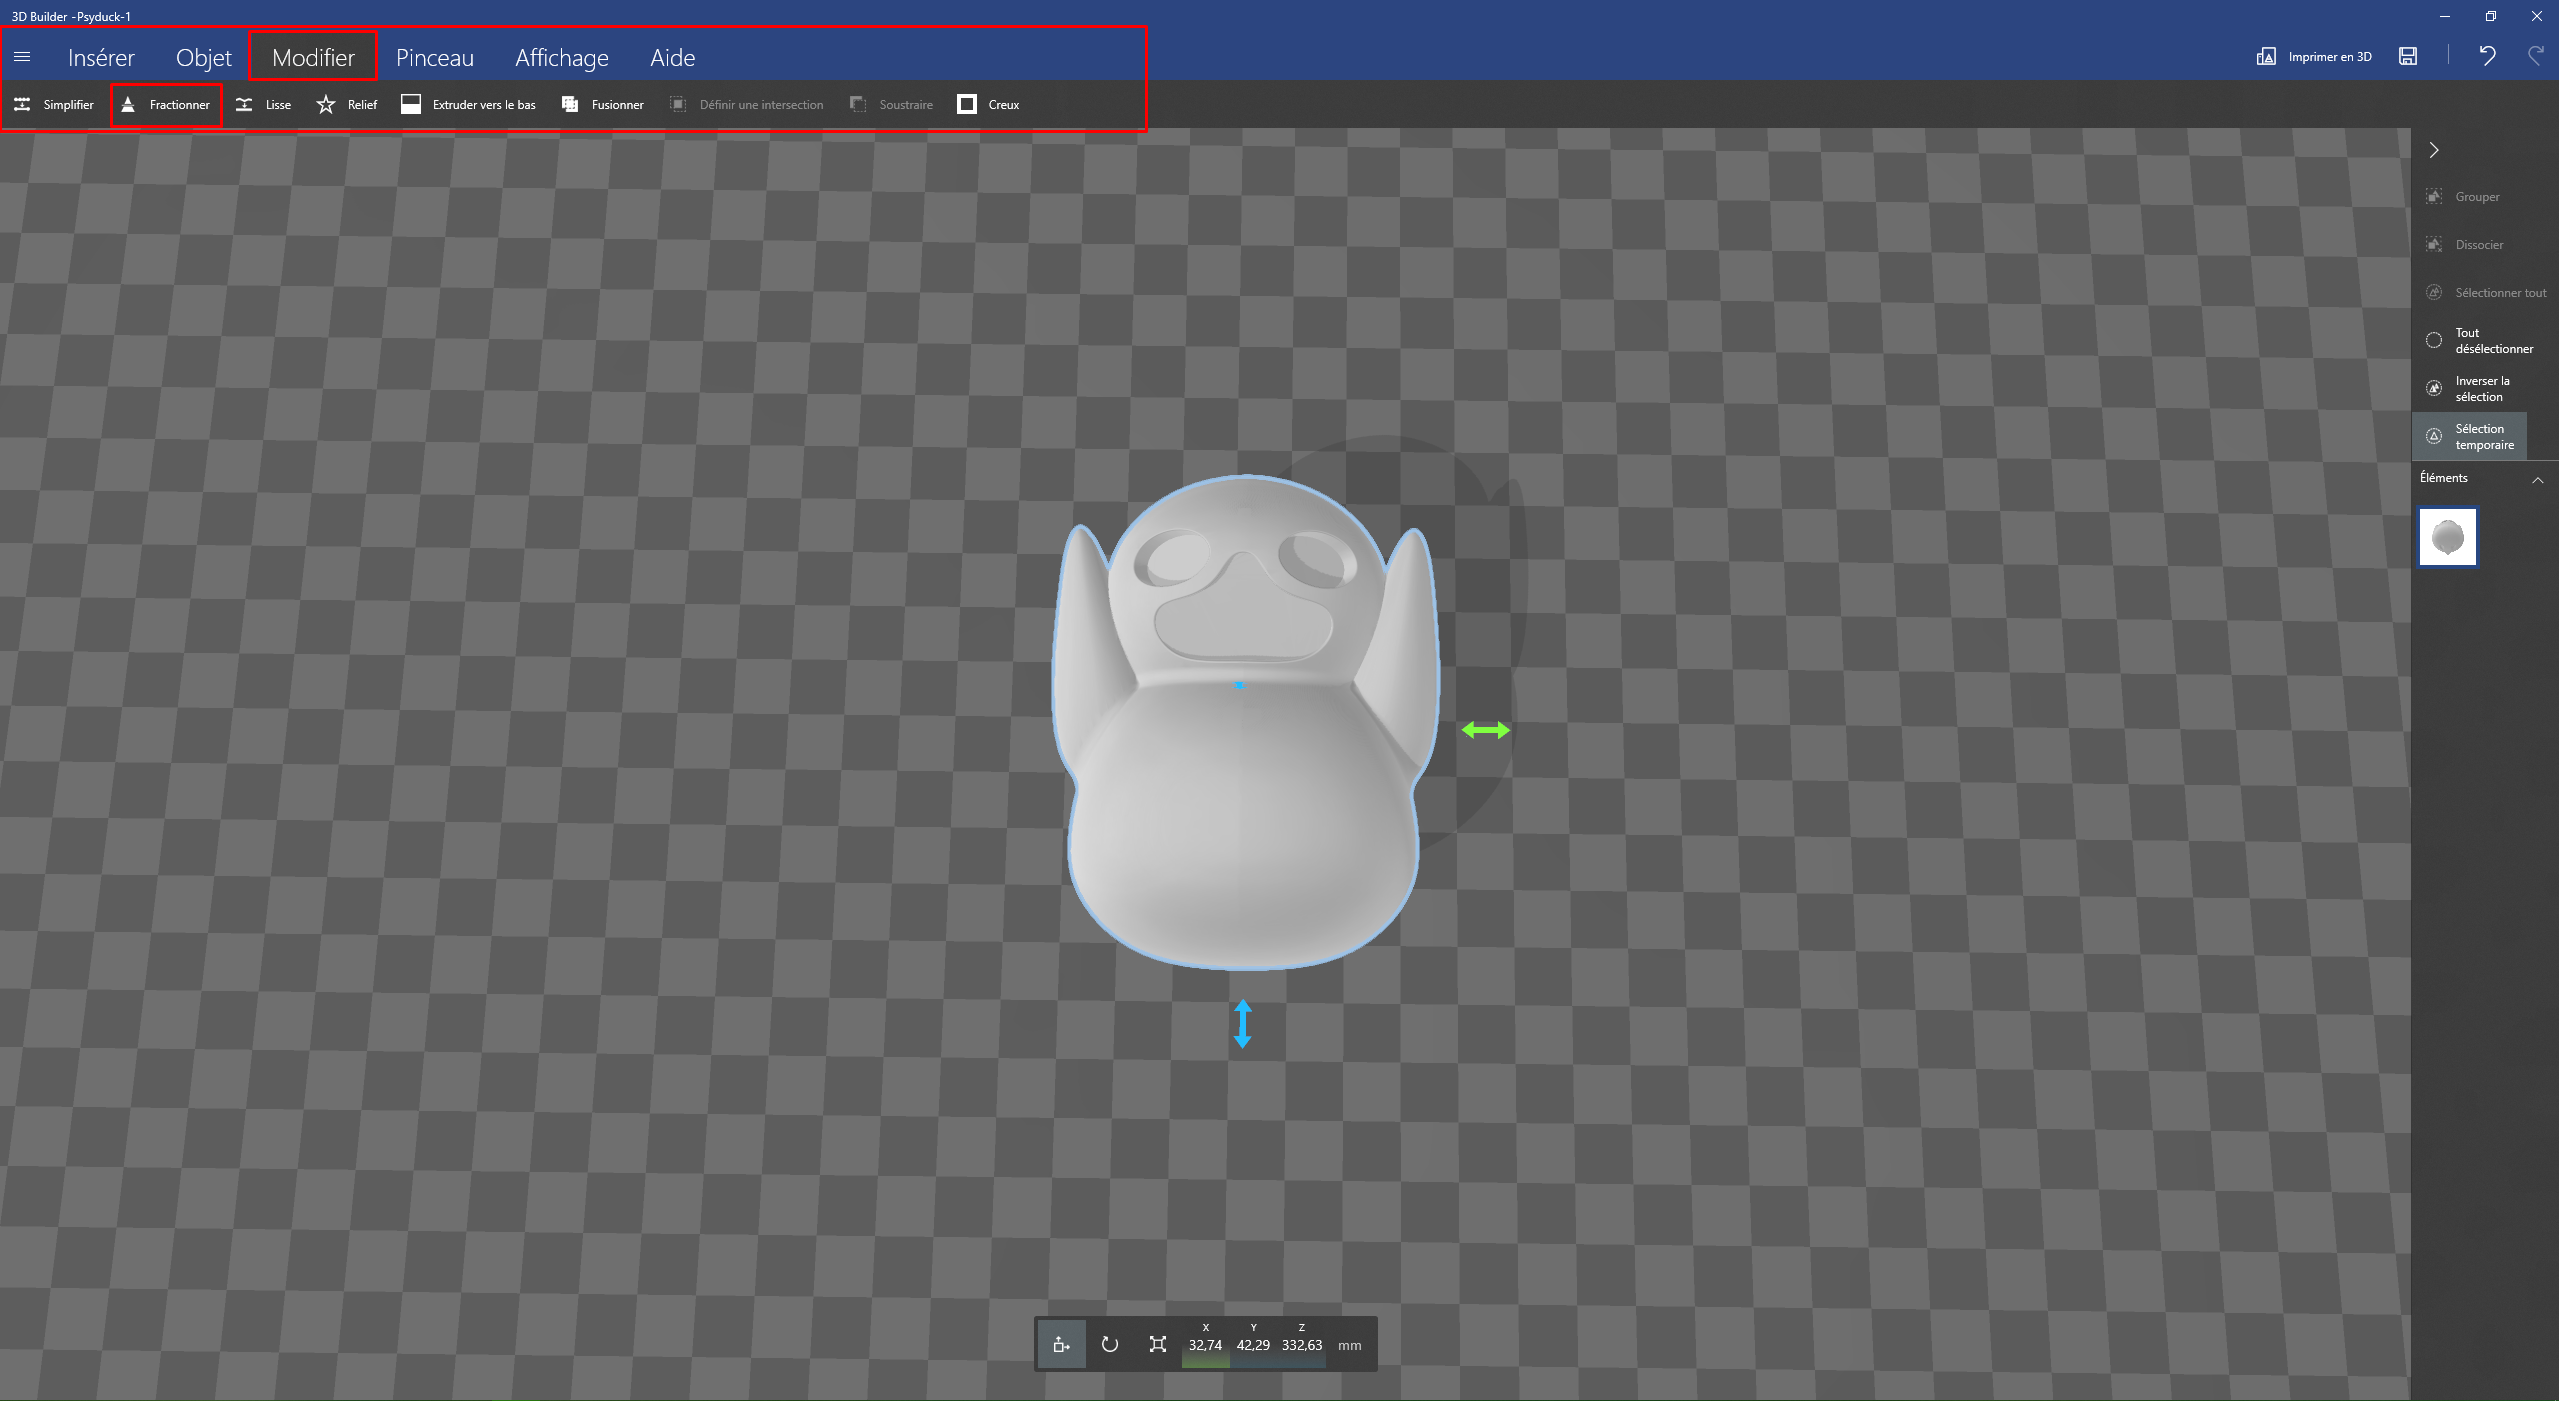
Task: Undo the last action
Action: pyautogui.click(x=2487, y=56)
